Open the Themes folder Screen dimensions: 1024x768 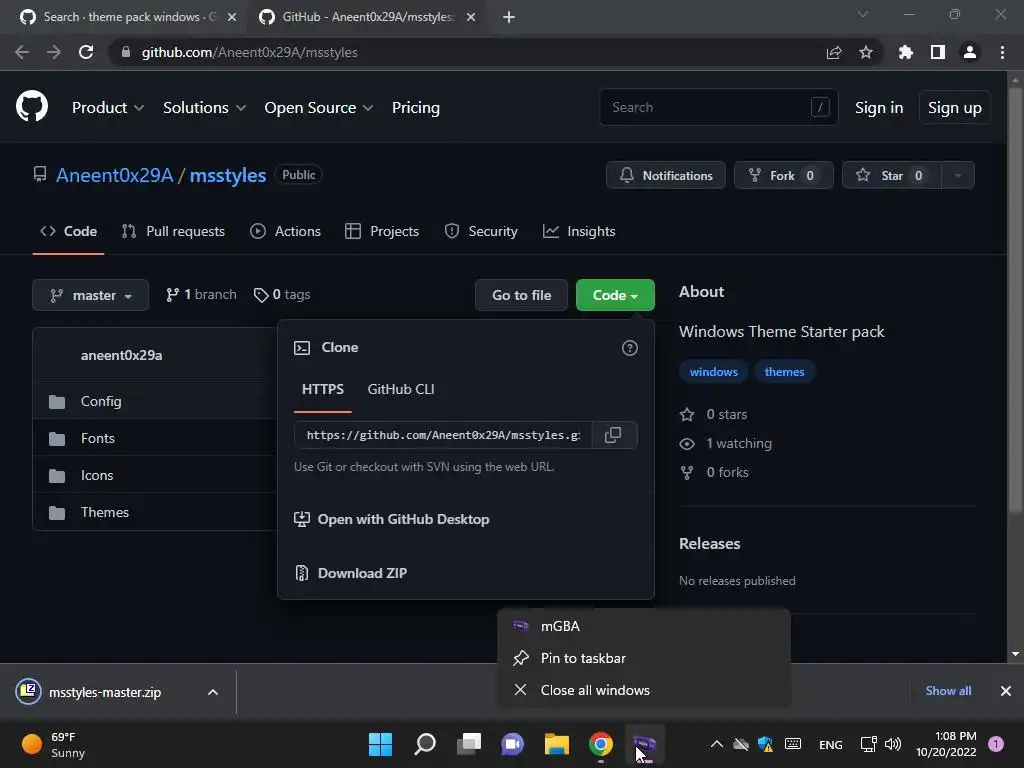(104, 513)
